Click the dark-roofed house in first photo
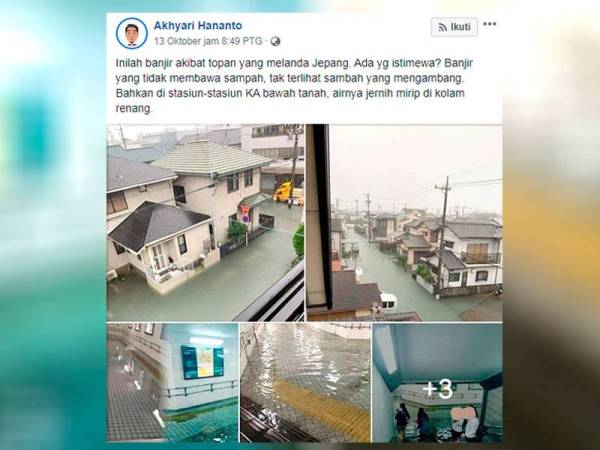Viewport: 600px width, 450px height. coord(158,246)
